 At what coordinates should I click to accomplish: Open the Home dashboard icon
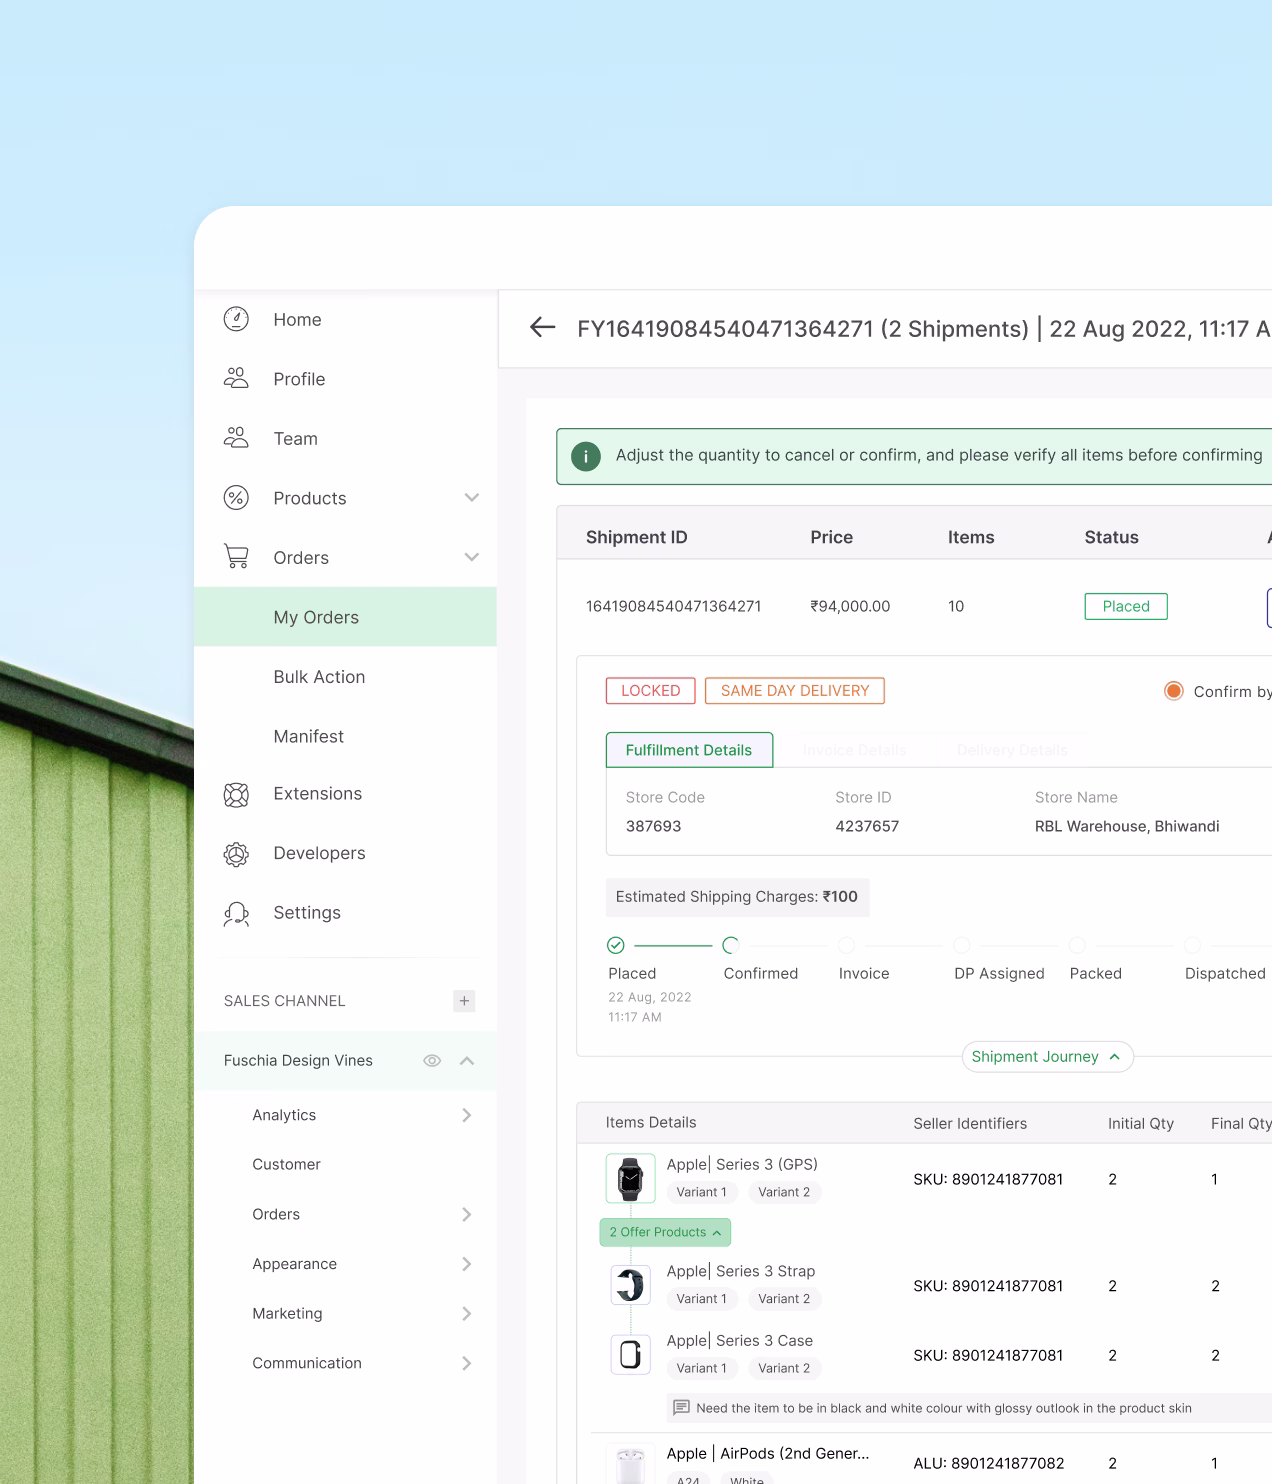click(235, 319)
